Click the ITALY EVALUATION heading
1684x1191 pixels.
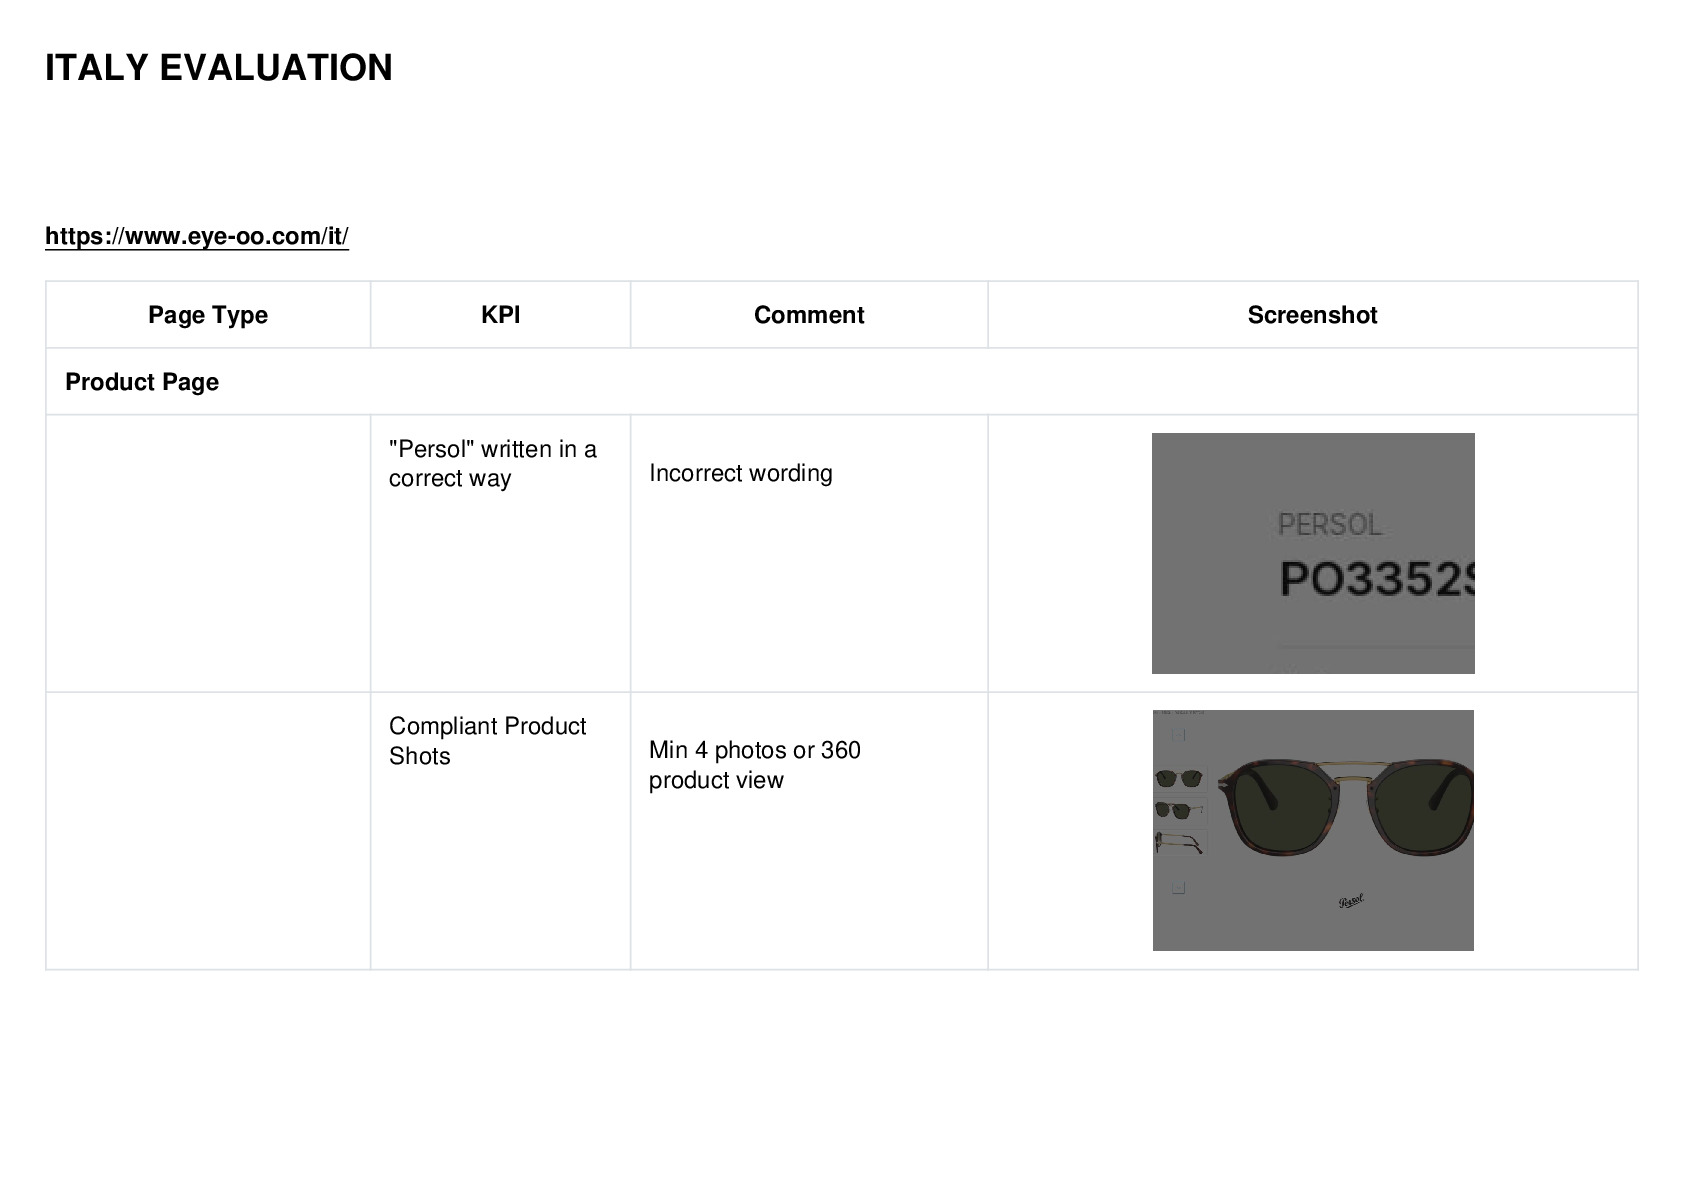coord(219,68)
